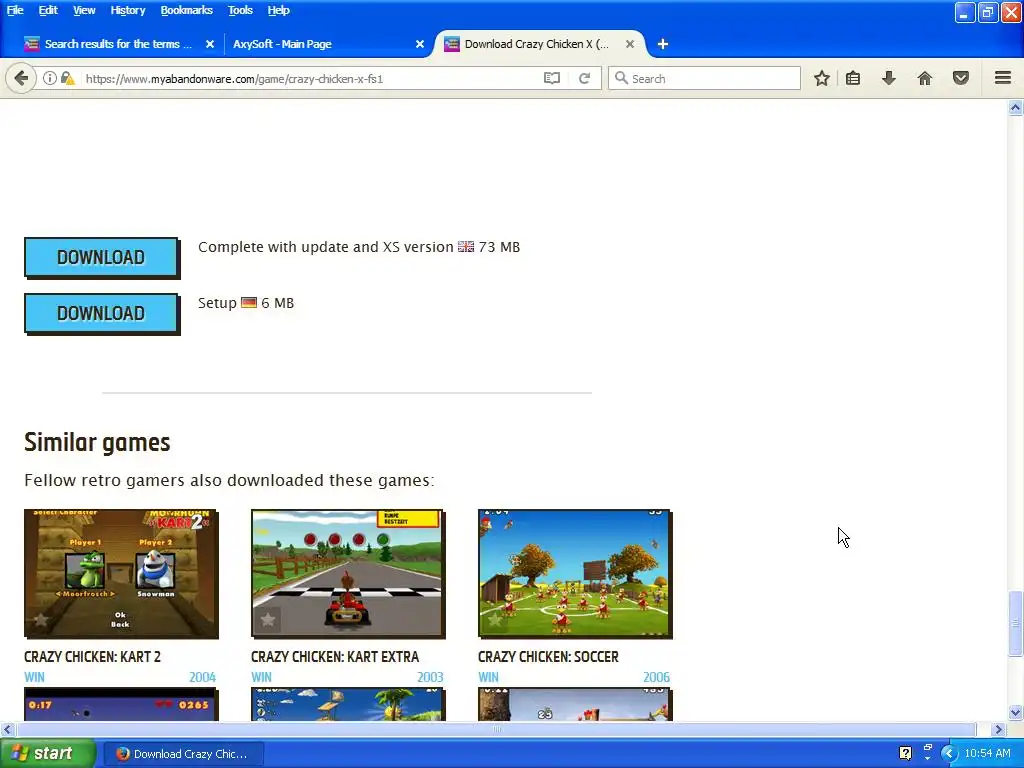Viewport: 1024px width, 768px height.
Task: Open the Help menu
Action: [278, 10]
